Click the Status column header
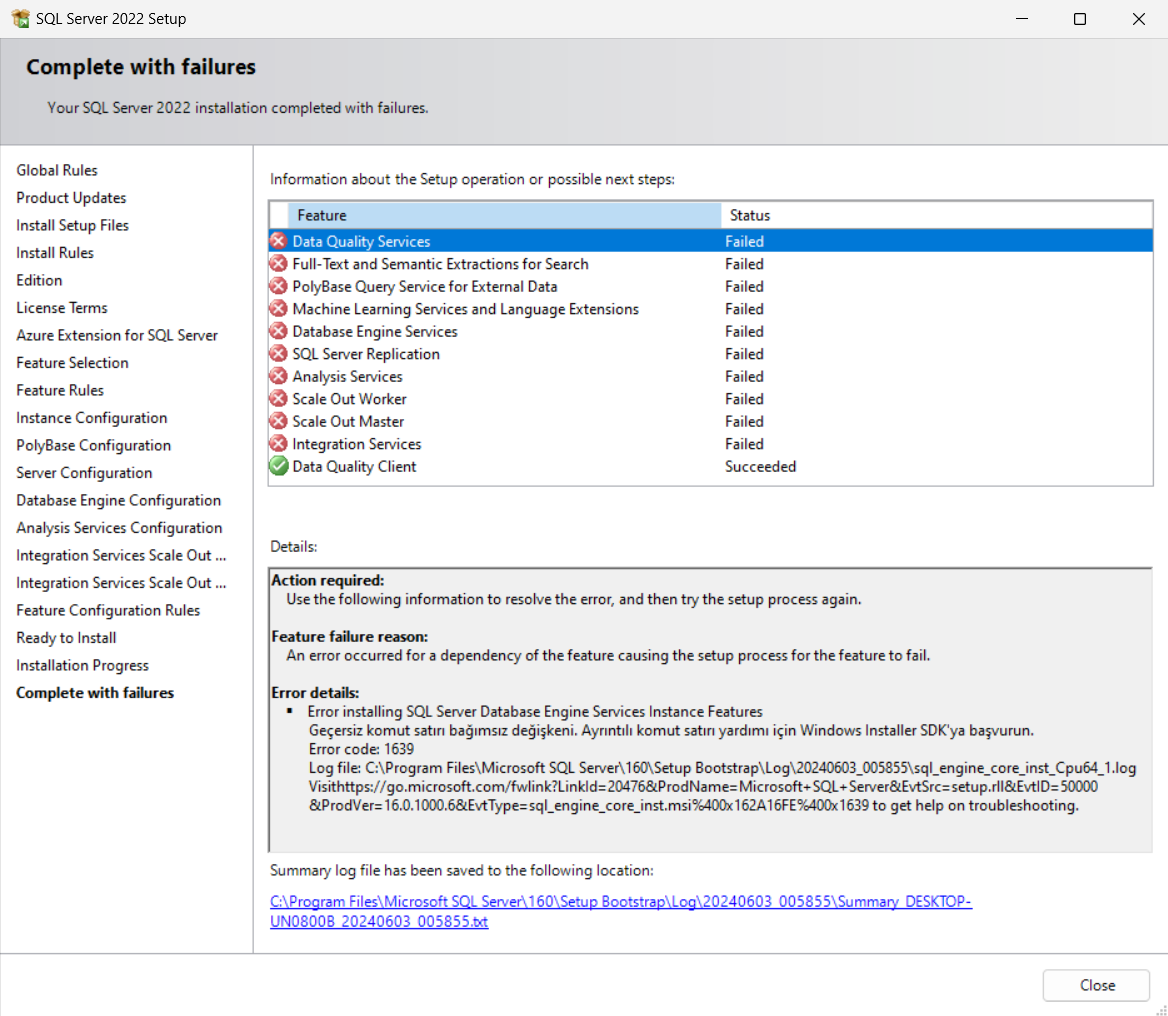 936,215
